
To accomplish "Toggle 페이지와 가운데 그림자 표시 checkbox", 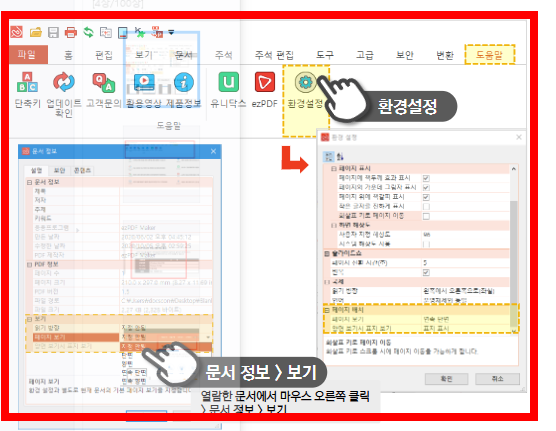I will click(426, 187).
